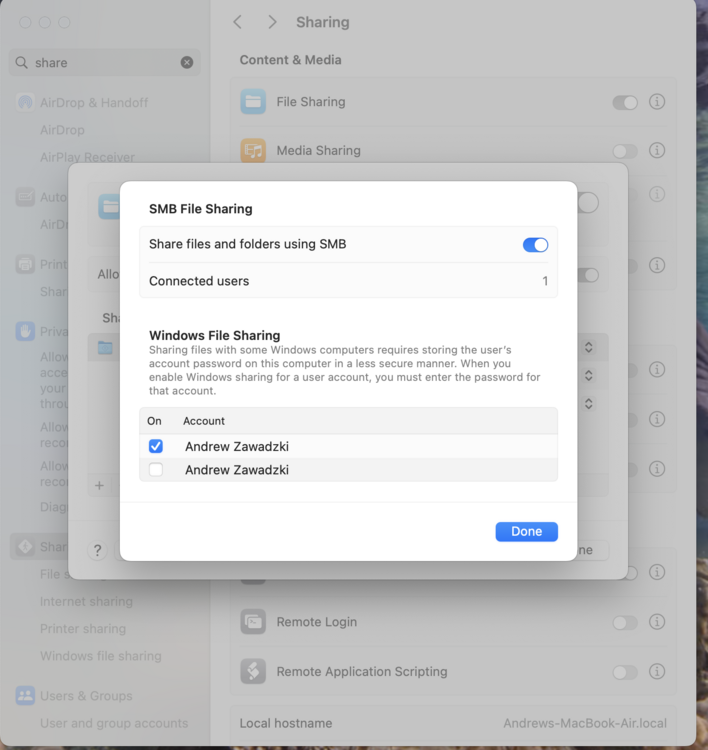The width and height of the screenshot is (708, 750).
Task: Click the Privacy hand sidebar icon
Action: point(25,331)
